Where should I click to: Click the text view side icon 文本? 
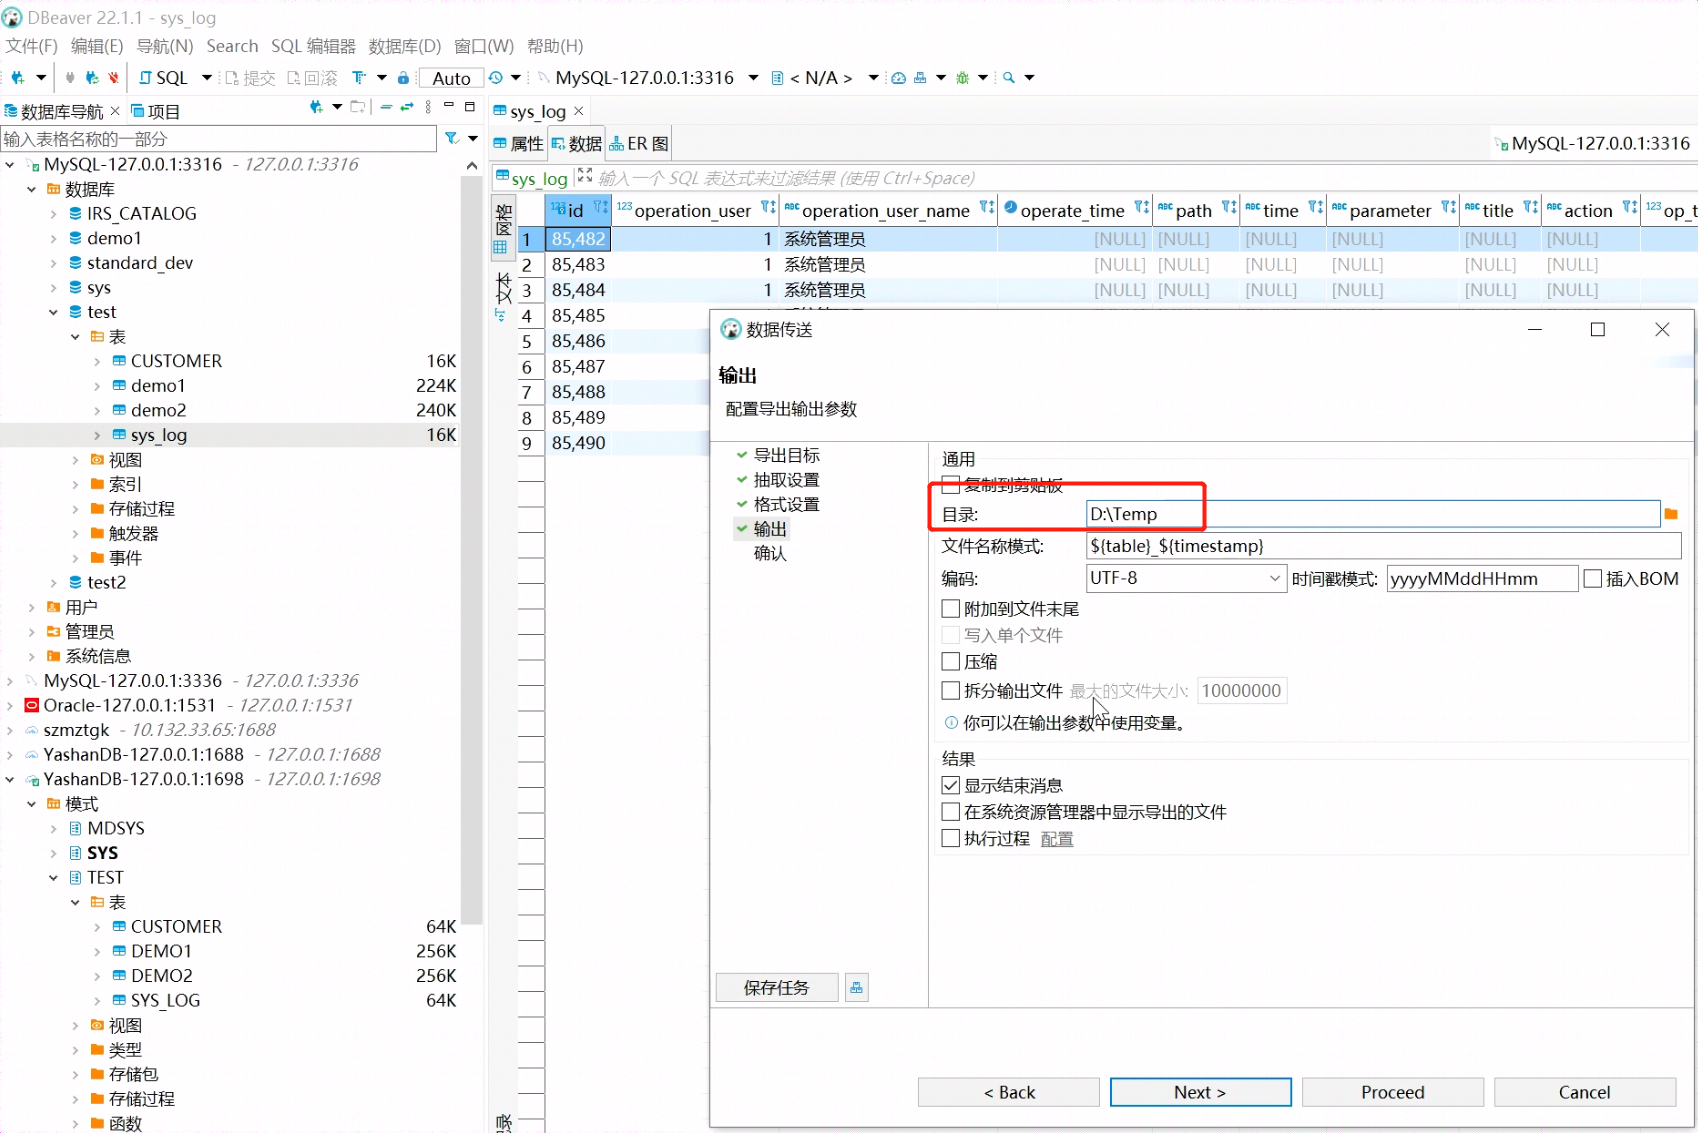[502, 295]
